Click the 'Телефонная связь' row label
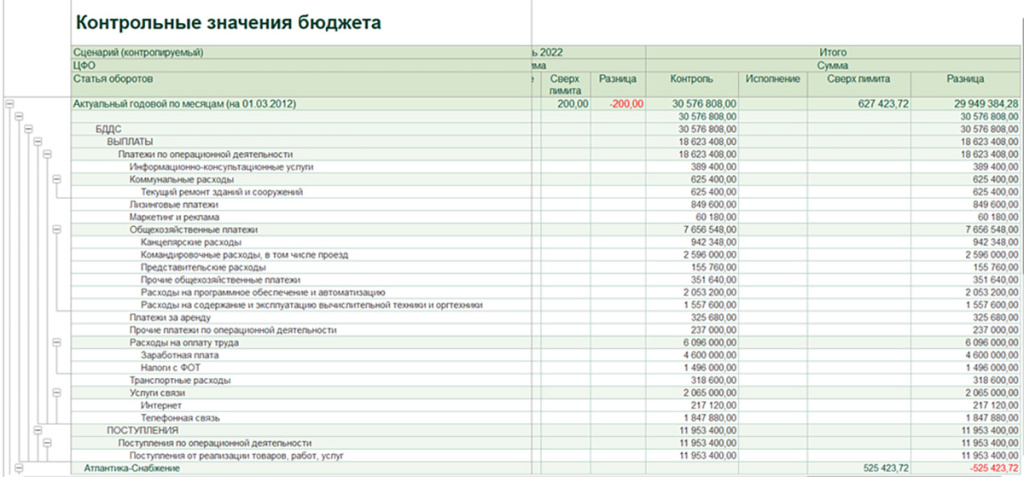The width and height of the screenshot is (1024, 477). [x=180, y=418]
